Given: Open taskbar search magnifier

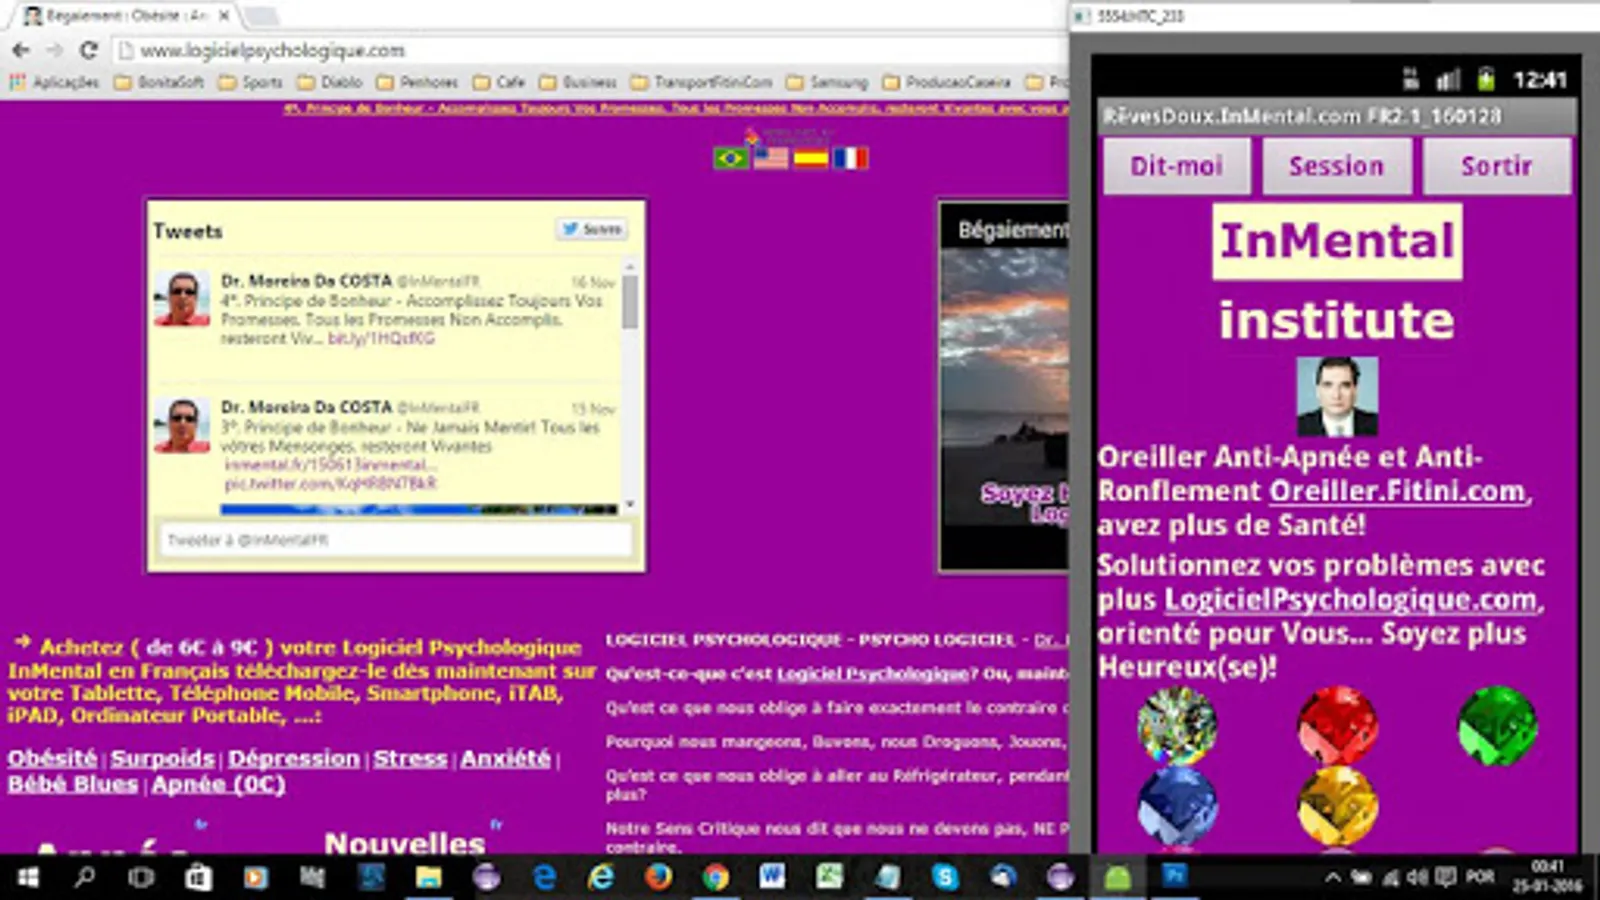Looking at the screenshot, I should pyautogui.click(x=85, y=877).
